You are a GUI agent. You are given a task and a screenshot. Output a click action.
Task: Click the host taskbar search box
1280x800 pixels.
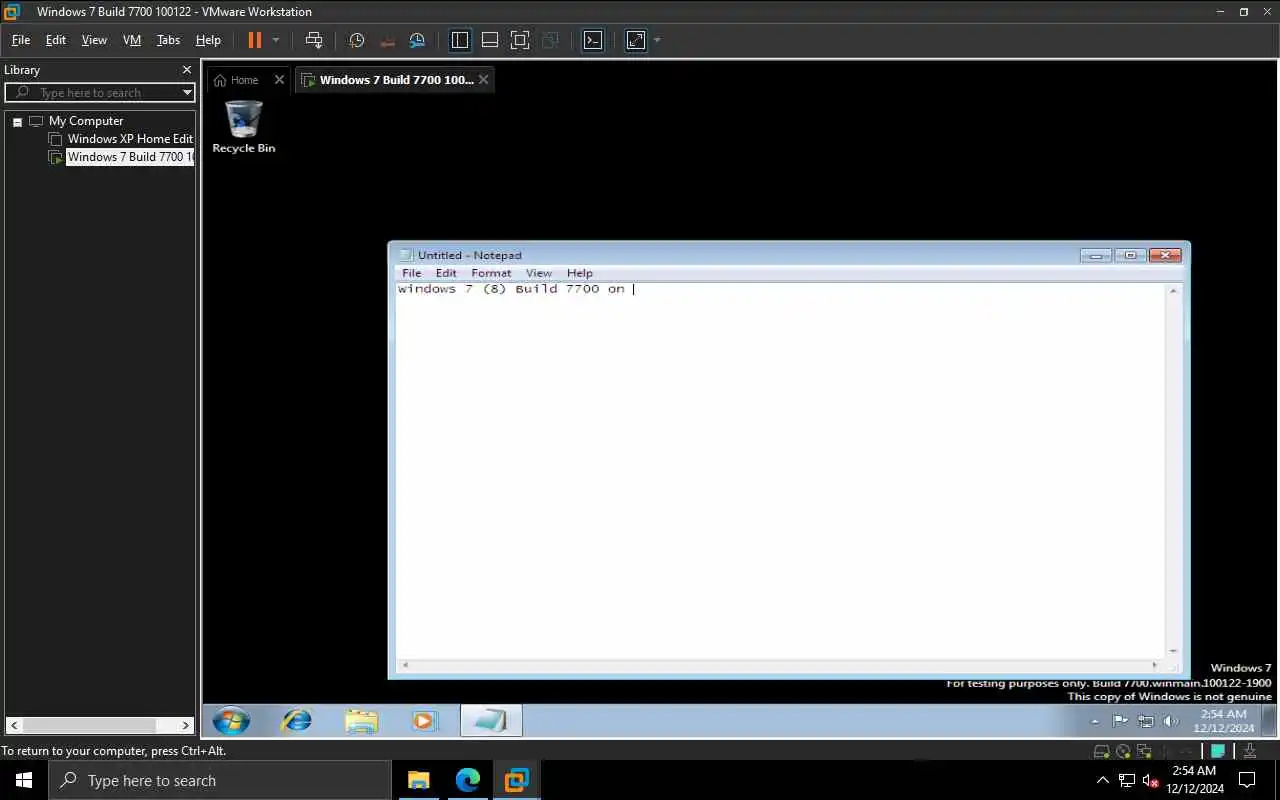click(220, 780)
